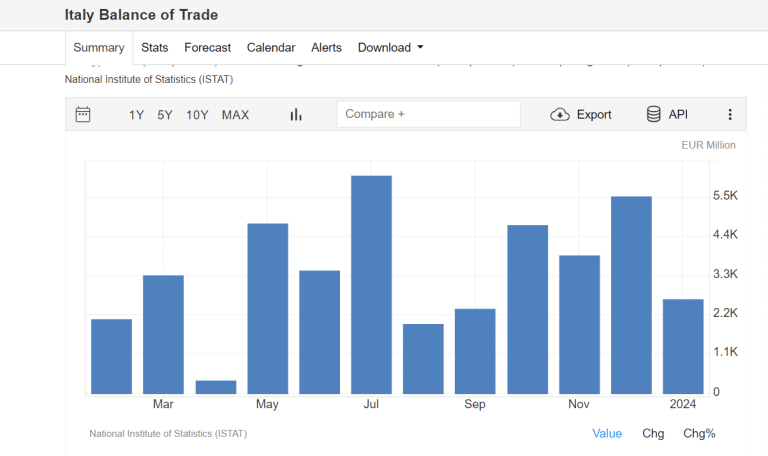Viewport: 768px width, 456px height.
Task: Click the chart type bar icon
Action: click(296, 115)
